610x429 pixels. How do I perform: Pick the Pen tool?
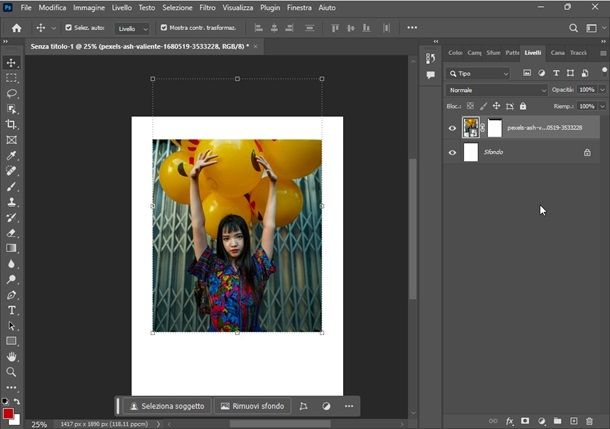[11, 295]
